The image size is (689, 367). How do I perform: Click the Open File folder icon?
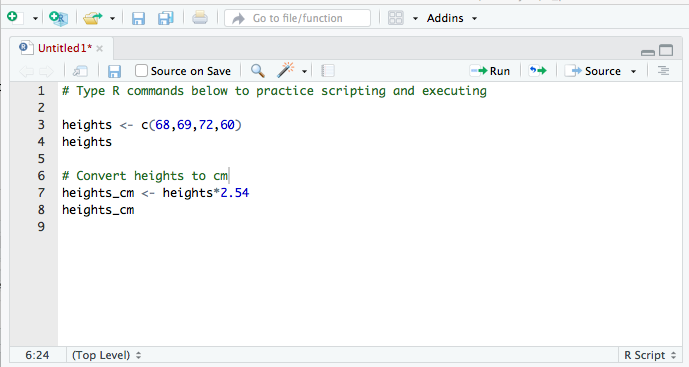(92, 18)
